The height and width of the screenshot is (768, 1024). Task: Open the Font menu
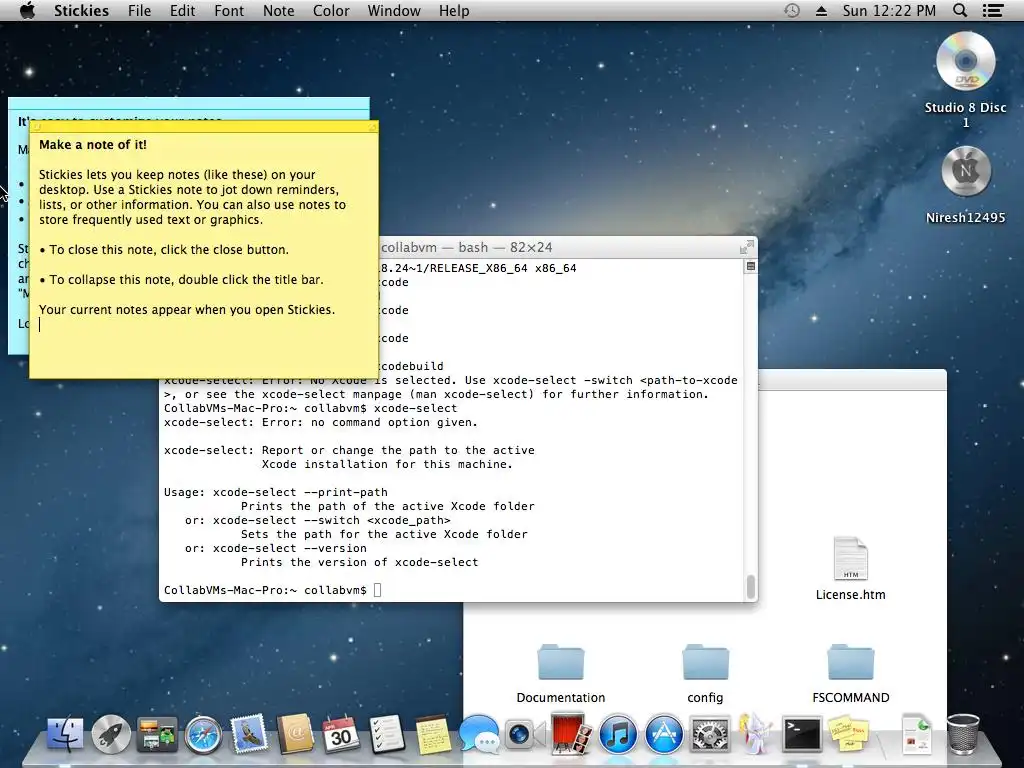click(229, 10)
